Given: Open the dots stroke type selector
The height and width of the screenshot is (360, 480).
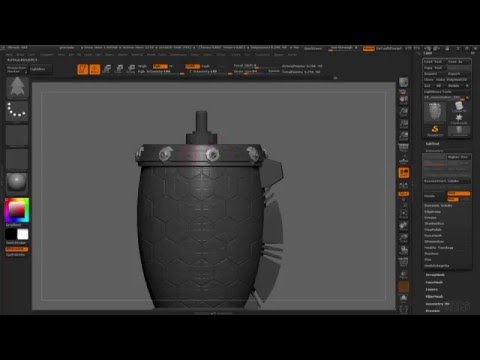Looking at the screenshot, I should [x=17, y=110].
